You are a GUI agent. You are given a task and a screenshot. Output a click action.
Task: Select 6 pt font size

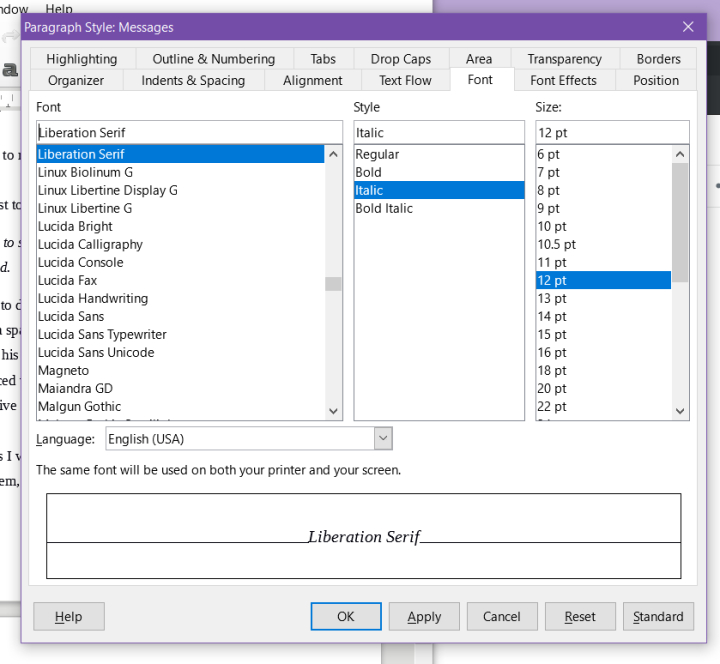pos(603,154)
